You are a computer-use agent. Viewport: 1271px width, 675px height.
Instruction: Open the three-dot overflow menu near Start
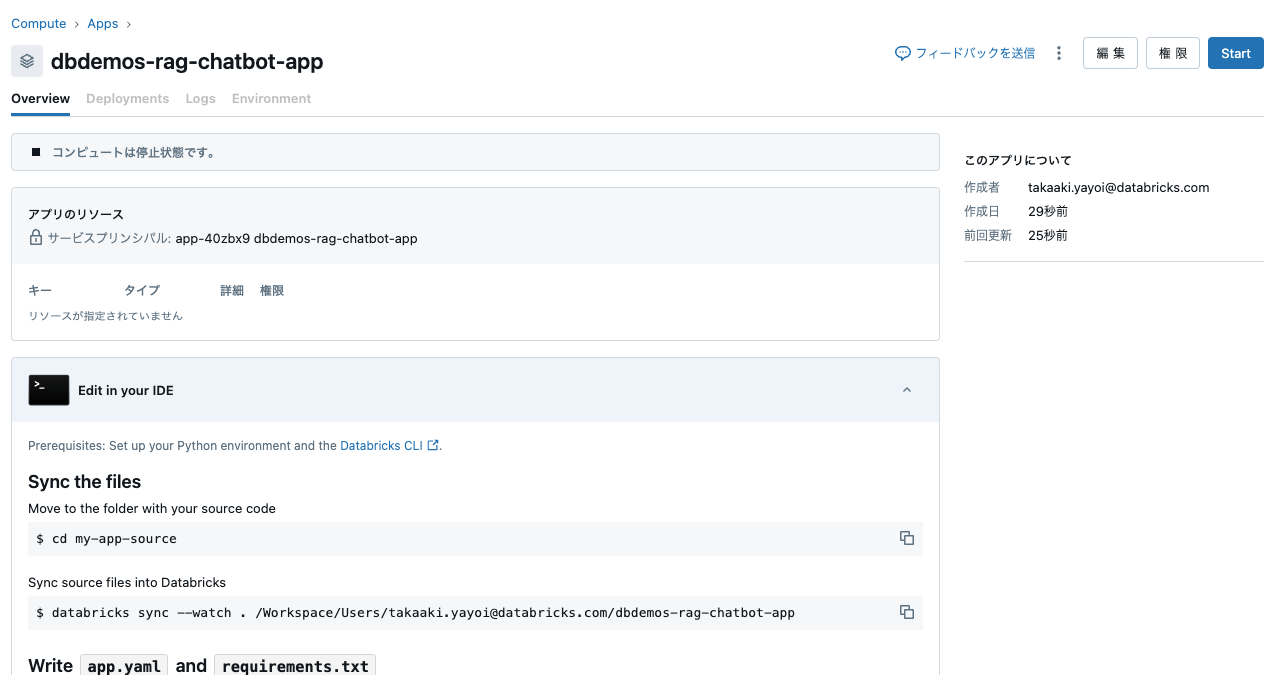[x=1059, y=53]
